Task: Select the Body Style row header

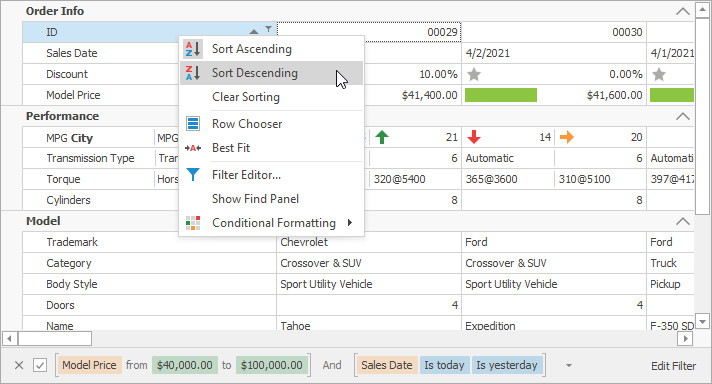Action: tap(150, 284)
